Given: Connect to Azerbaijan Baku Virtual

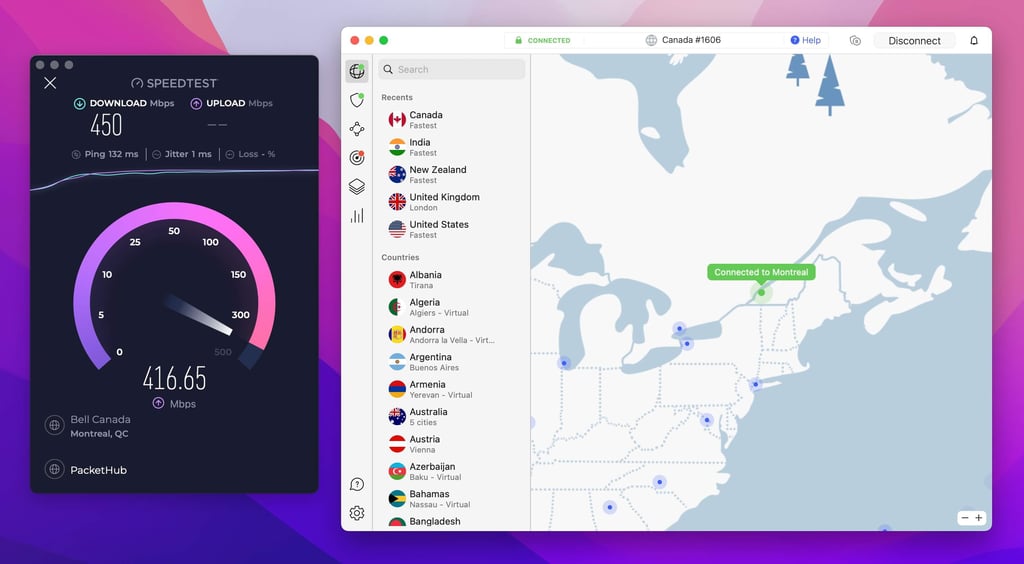Looking at the screenshot, I should pyautogui.click(x=452, y=471).
